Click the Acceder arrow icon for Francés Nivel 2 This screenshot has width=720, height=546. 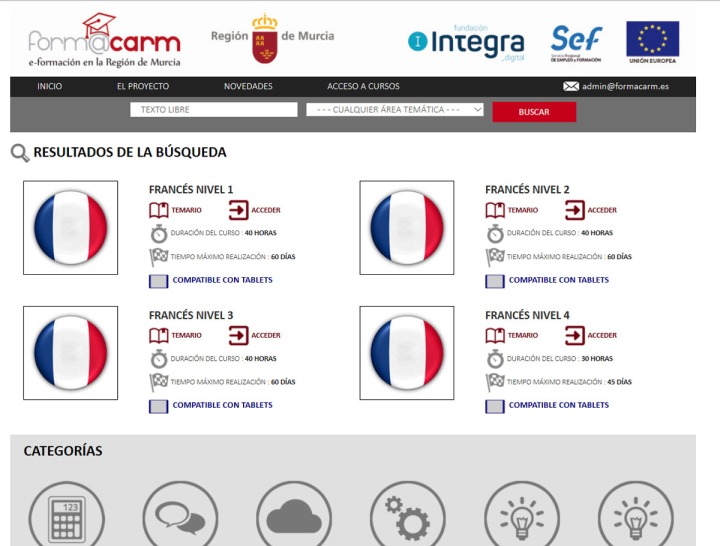[574, 210]
